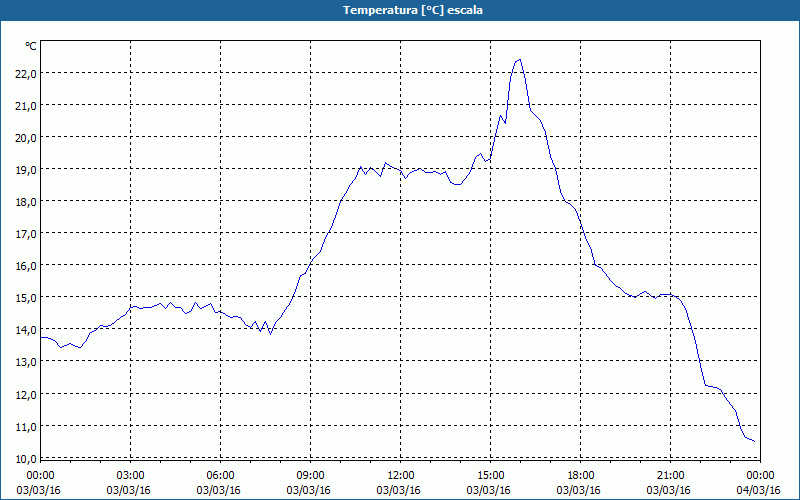Click the 00:00 time label above 04/03/16
The width and height of the screenshot is (800, 500).
760,476
